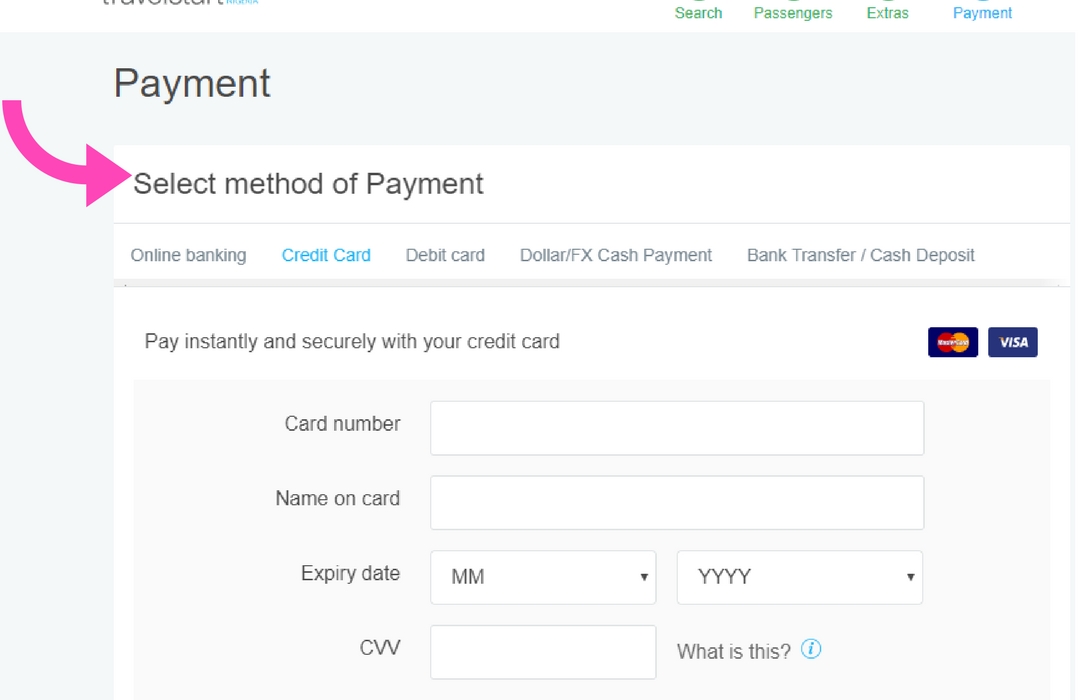Focus the Name on card field
The height and width of the screenshot is (700, 1080).
[x=677, y=502]
